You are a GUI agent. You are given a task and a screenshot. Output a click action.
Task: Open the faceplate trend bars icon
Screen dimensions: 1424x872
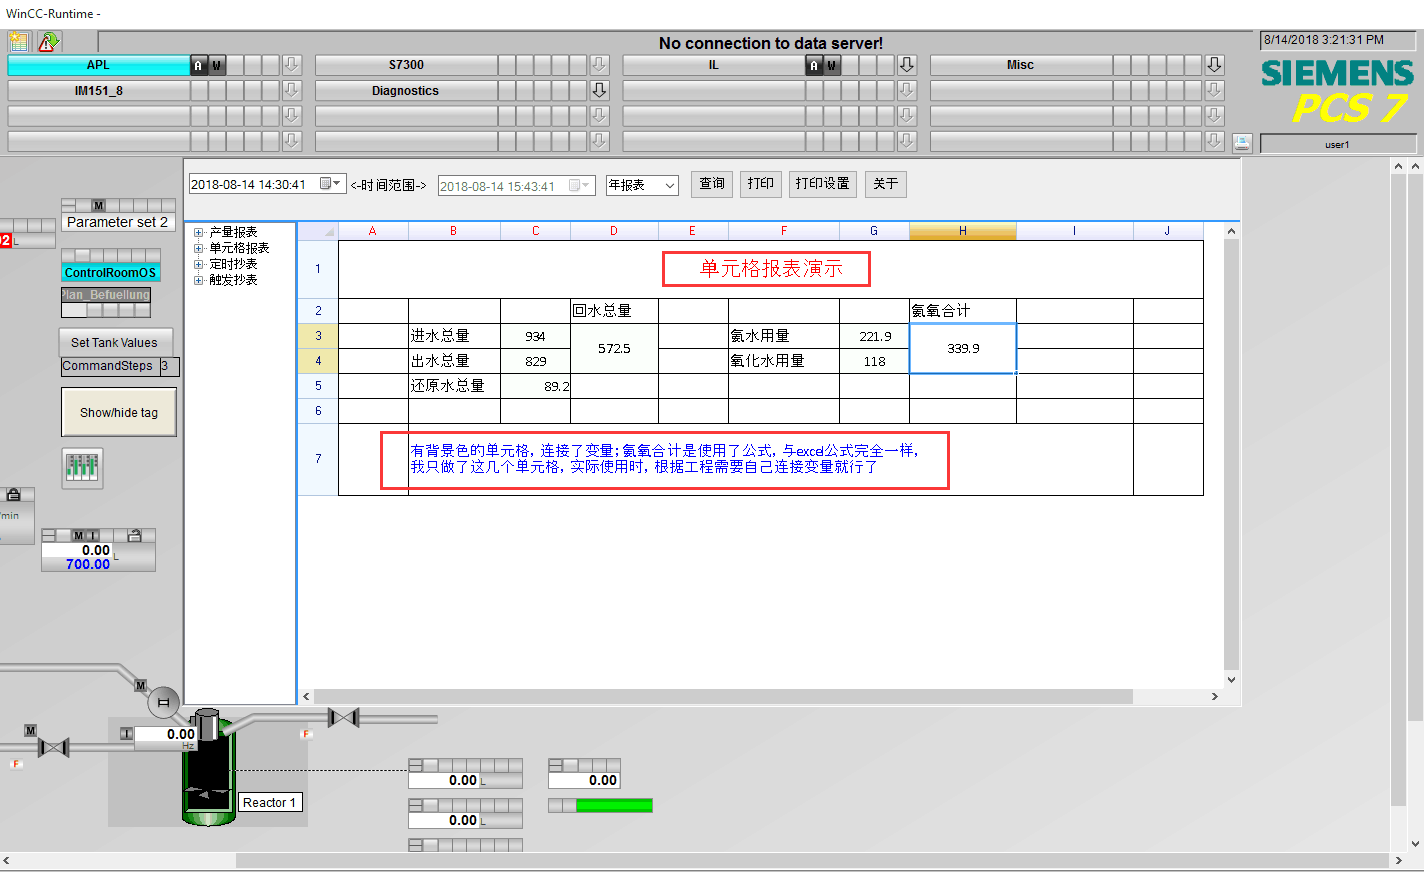coord(82,467)
